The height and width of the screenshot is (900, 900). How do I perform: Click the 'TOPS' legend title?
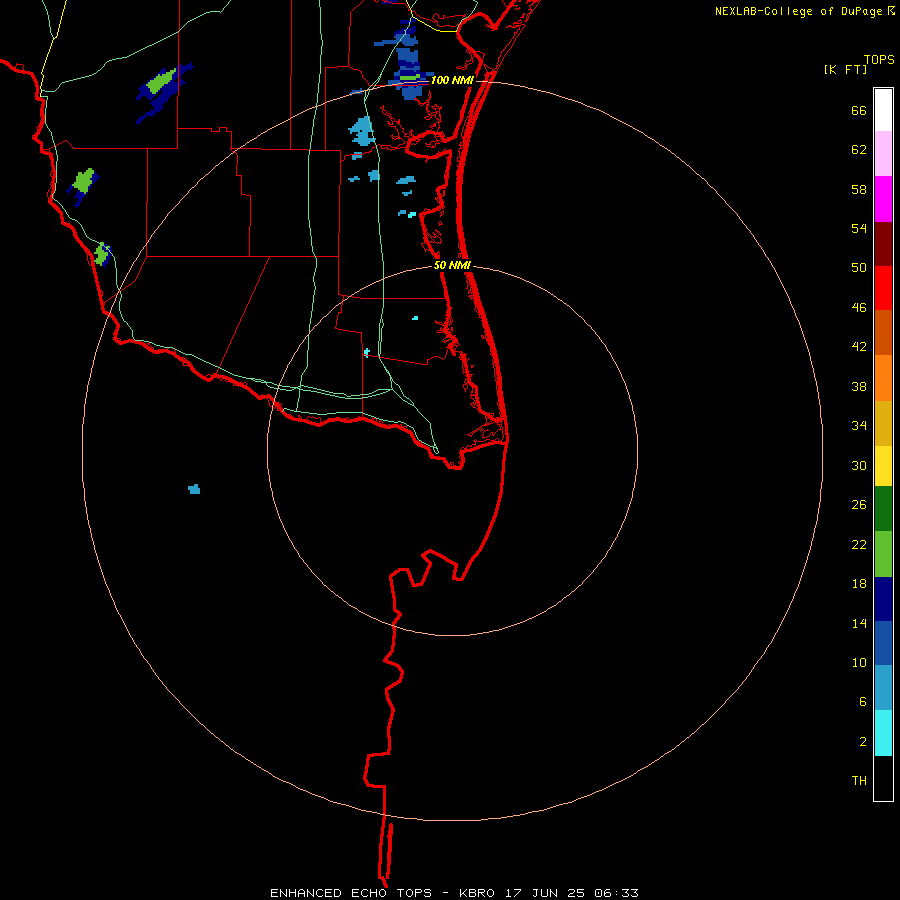[879, 59]
